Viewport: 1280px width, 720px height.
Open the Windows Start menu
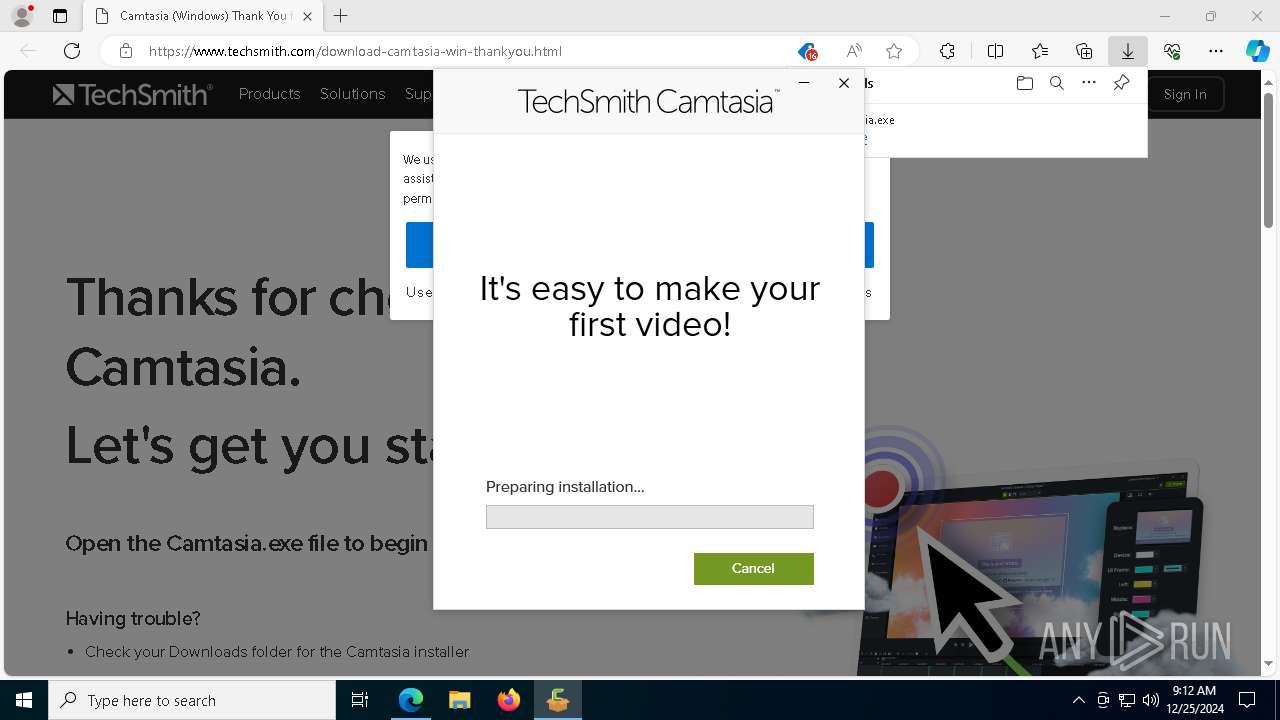coord(24,700)
